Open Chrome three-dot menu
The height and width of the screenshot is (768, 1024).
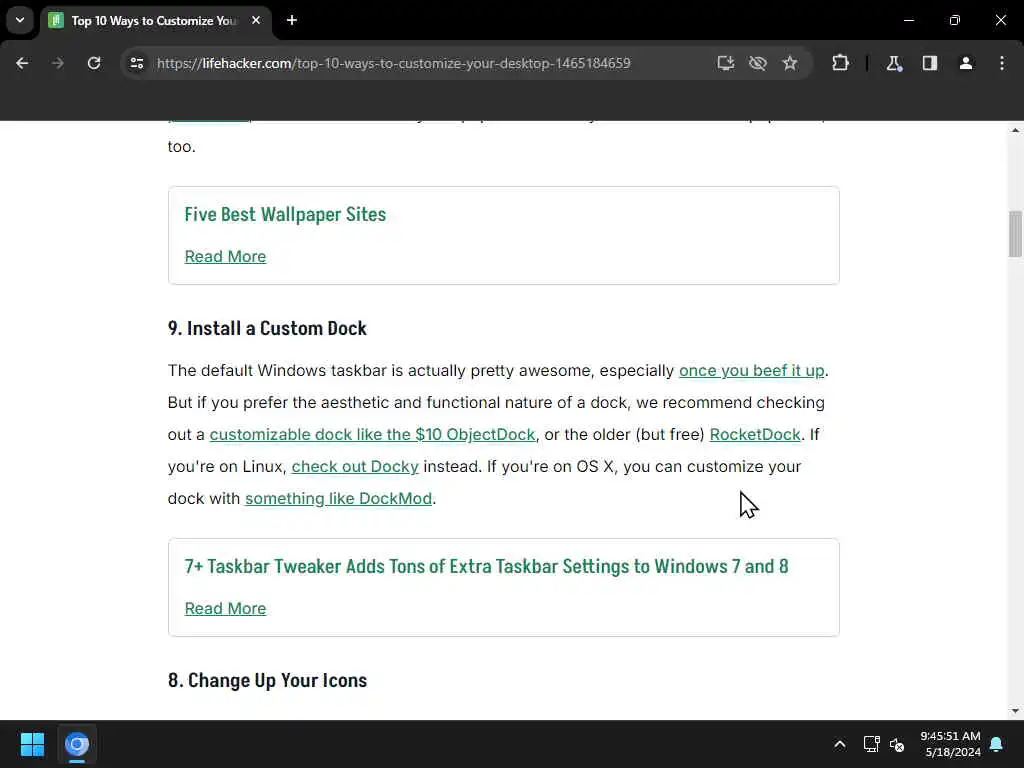click(x=1002, y=63)
